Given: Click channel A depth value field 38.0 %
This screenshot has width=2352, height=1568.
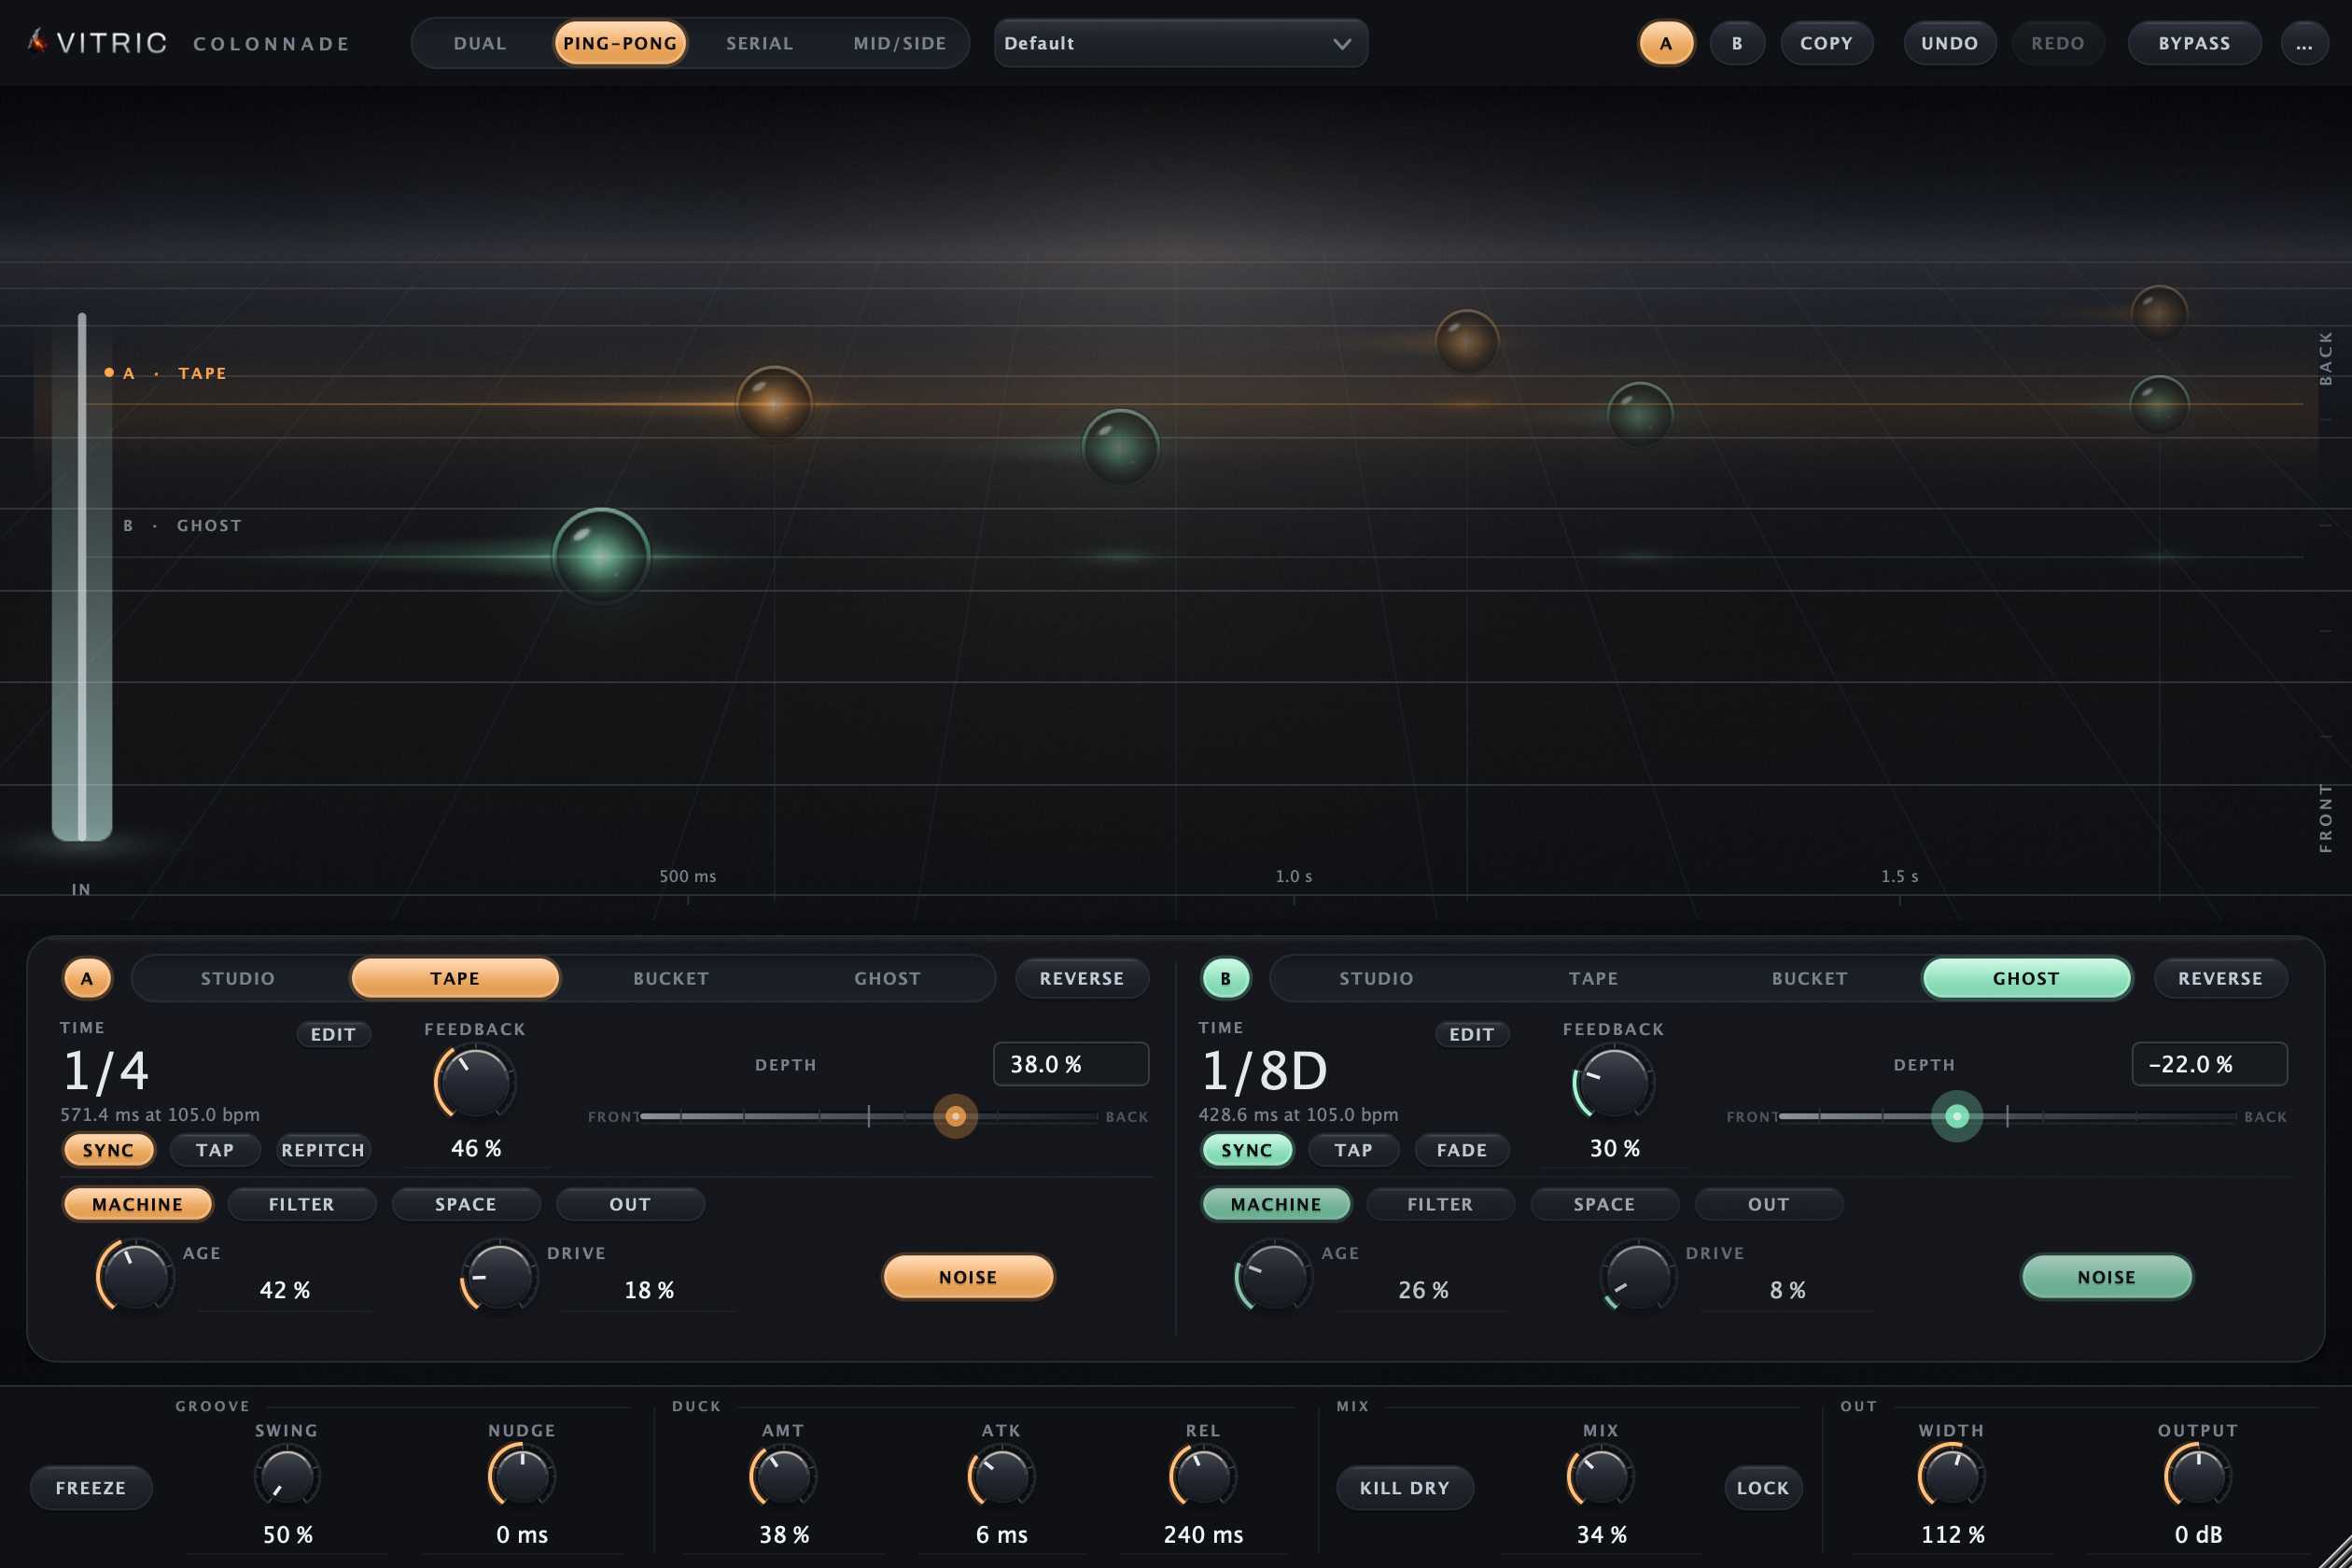Looking at the screenshot, I should click(x=1071, y=1064).
